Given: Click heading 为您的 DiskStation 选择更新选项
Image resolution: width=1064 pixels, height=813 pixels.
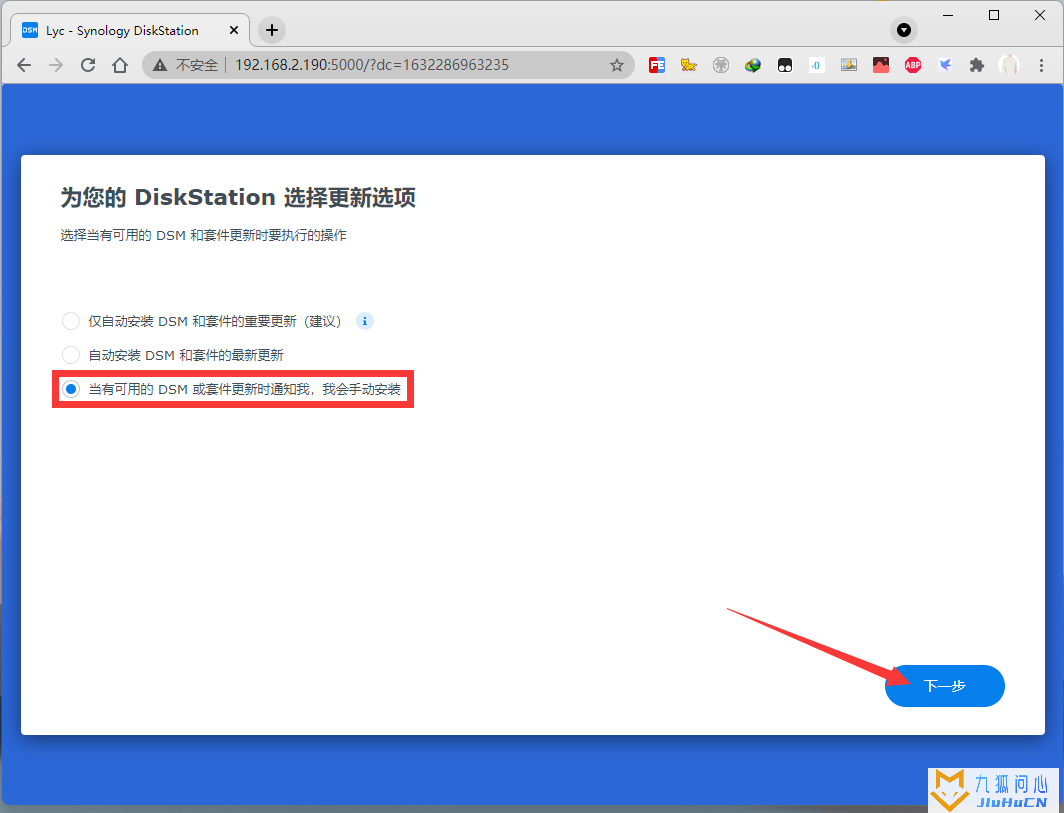Looking at the screenshot, I should tap(238, 197).
